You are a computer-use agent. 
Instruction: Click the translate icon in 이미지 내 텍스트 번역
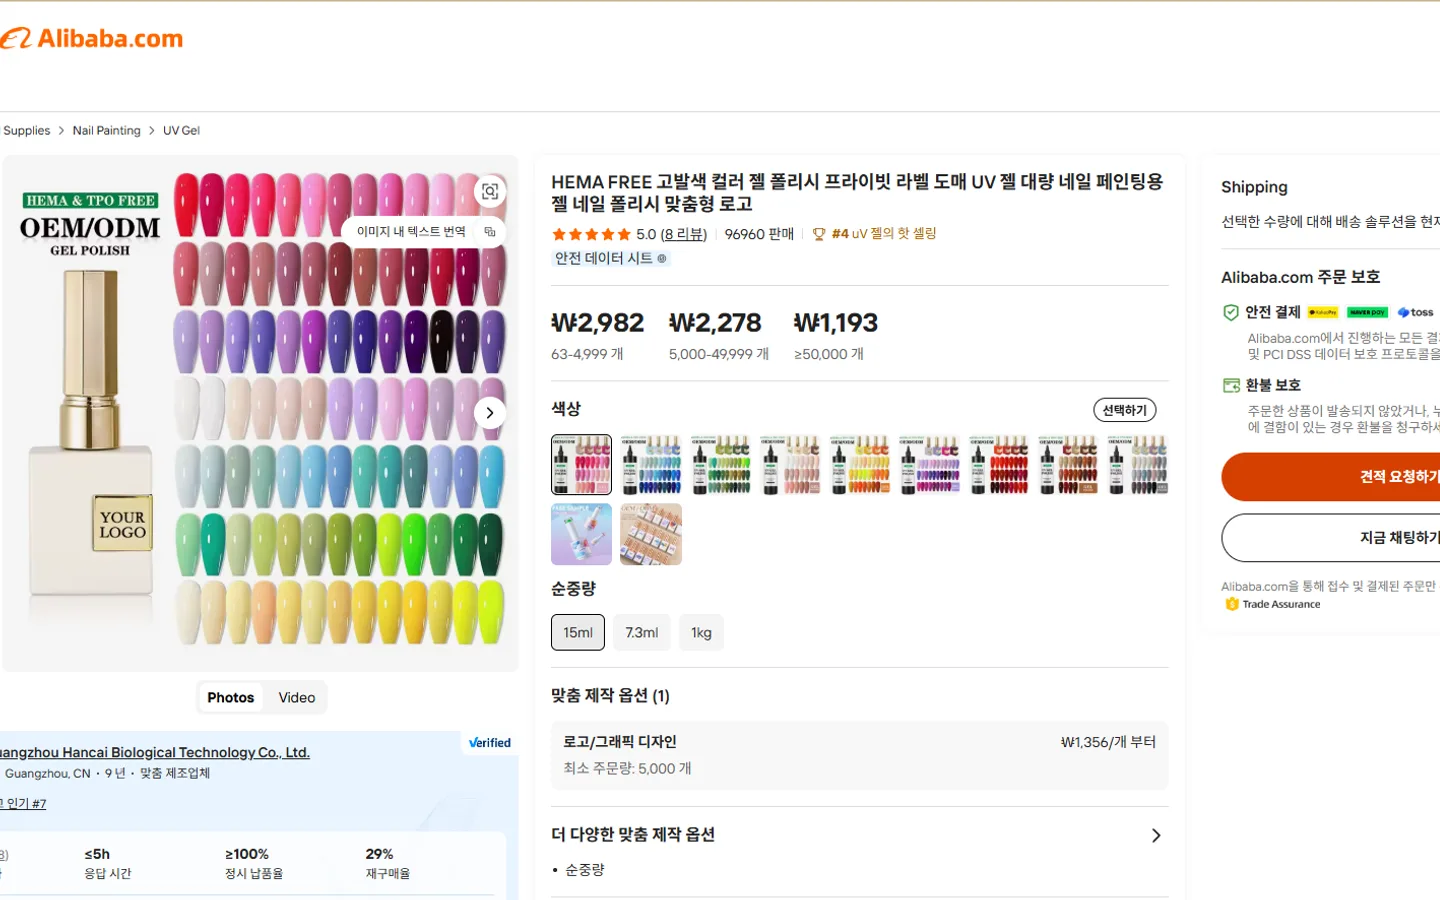(490, 232)
